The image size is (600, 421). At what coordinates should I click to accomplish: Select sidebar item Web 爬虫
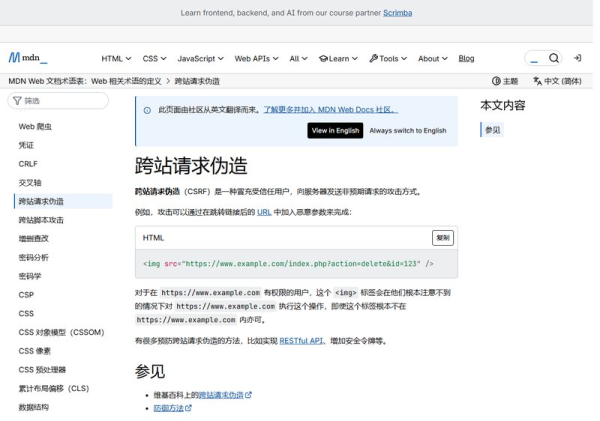point(35,127)
